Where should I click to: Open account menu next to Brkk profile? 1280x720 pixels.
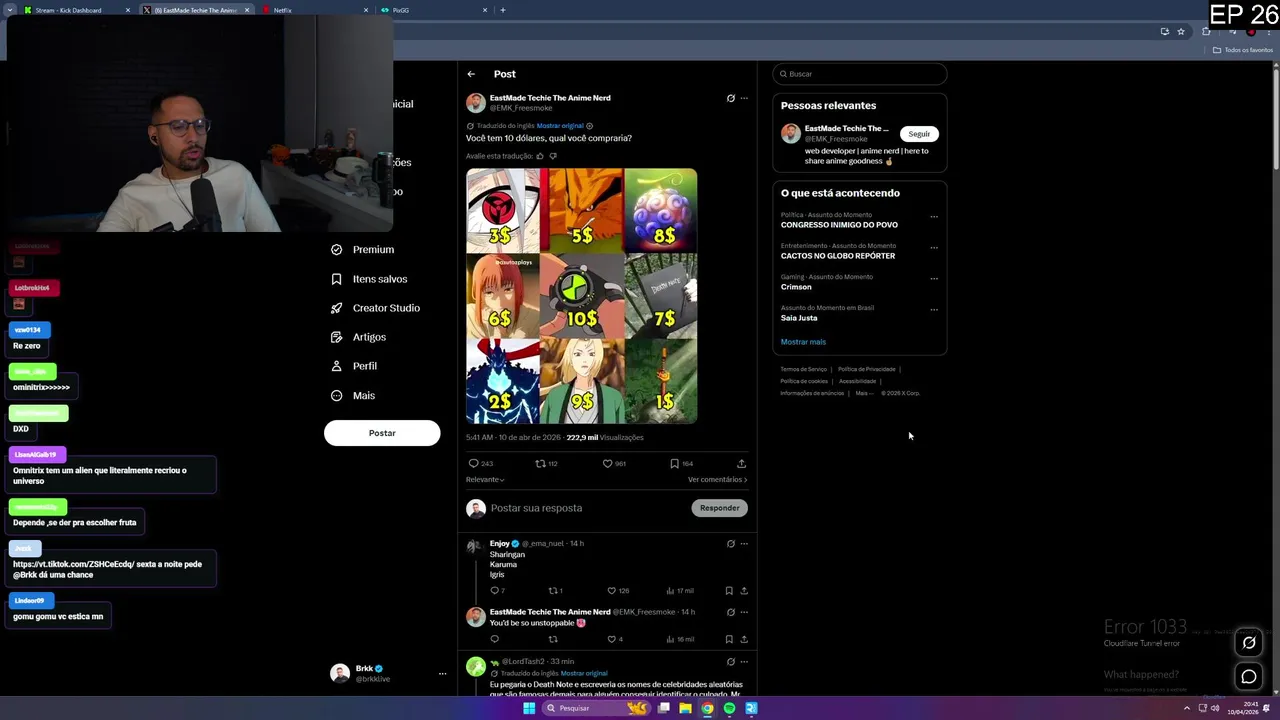(442, 674)
